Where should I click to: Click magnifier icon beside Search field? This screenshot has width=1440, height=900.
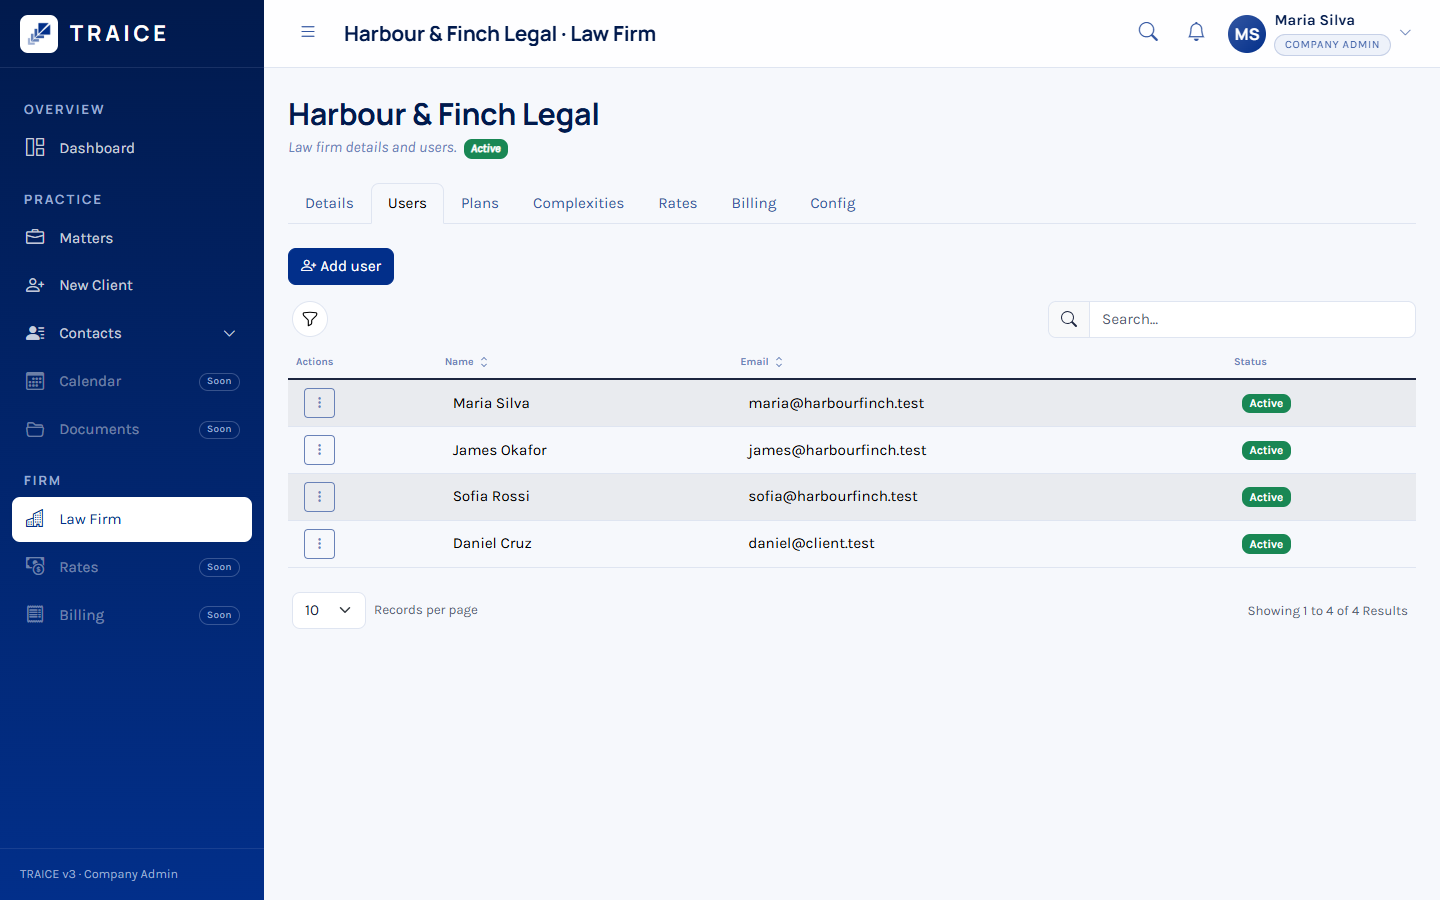click(1069, 319)
